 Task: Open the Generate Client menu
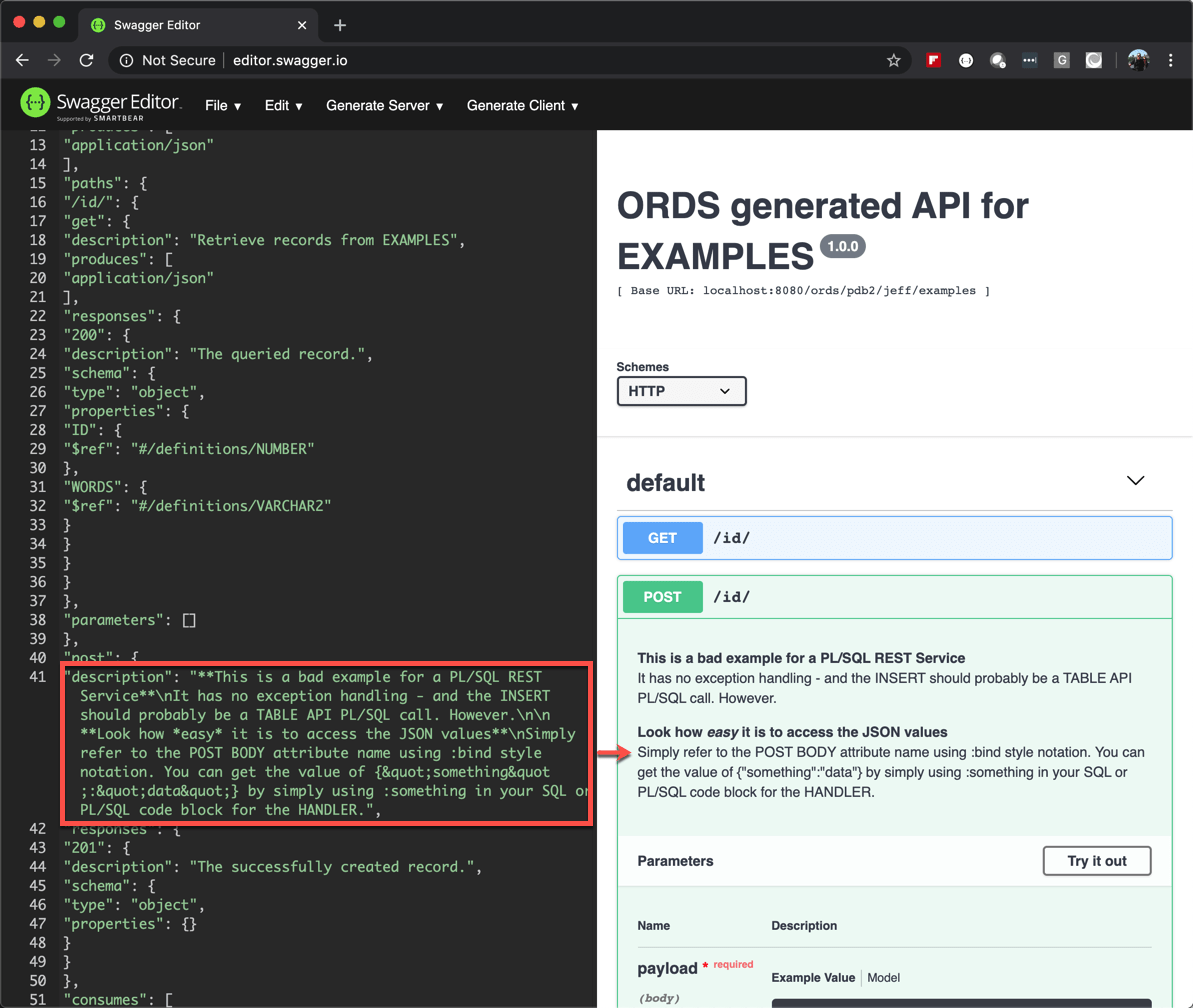[523, 106]
